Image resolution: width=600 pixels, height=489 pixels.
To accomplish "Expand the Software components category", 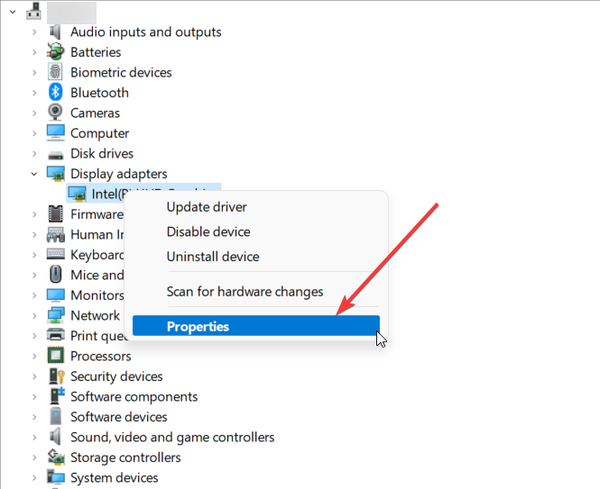I will [x=35, y=396].
